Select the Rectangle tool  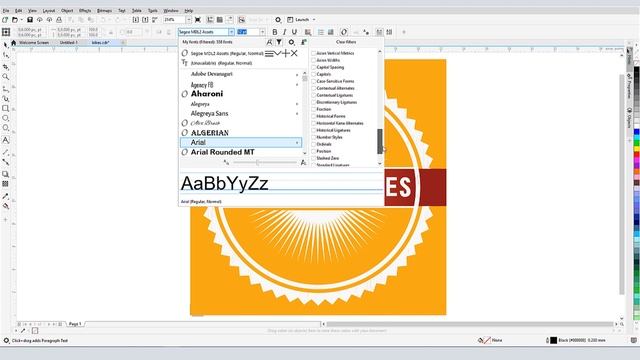5,108
